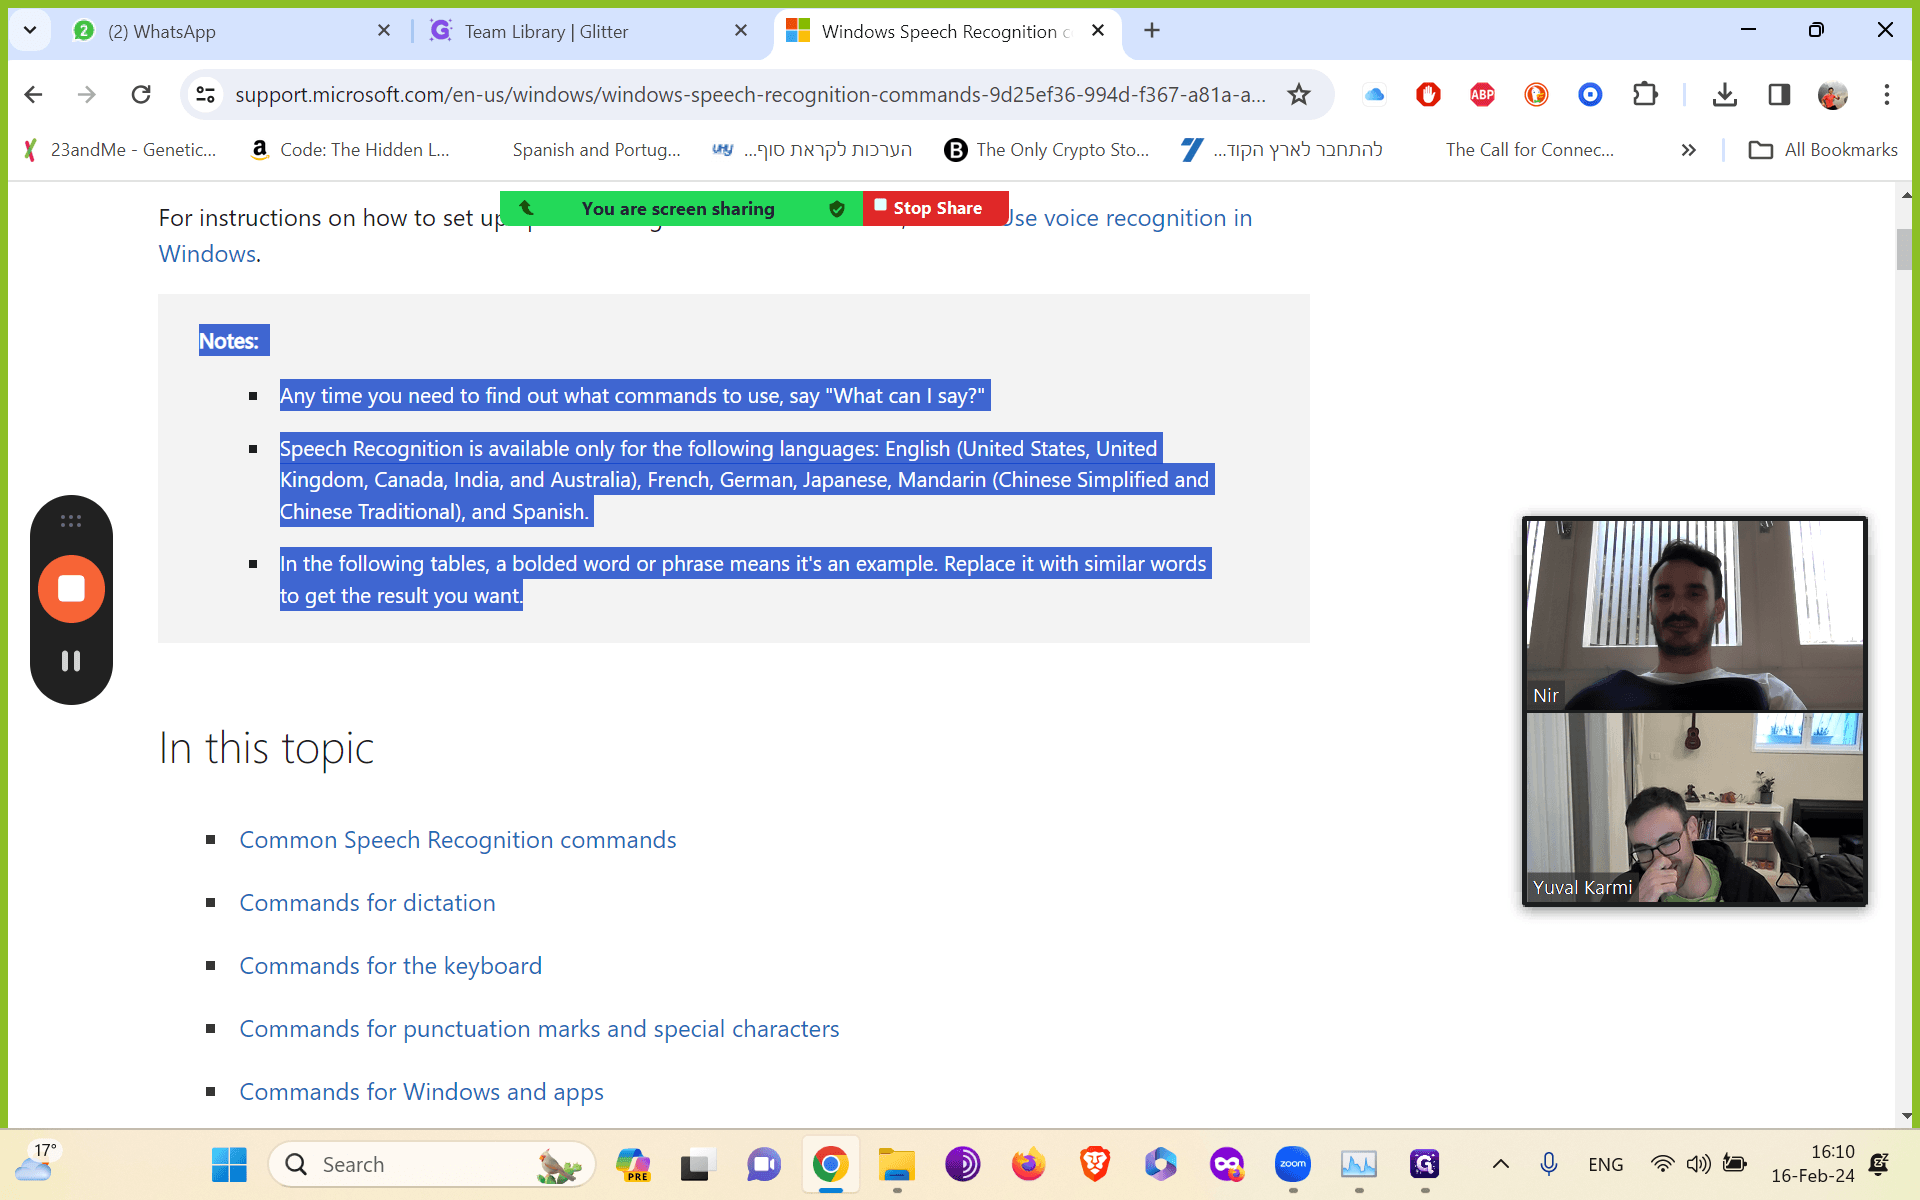This screenshot has width=1920, height=1200.
Task: Open Commands for punctuation marks link
Action: tap(539, 1029)
